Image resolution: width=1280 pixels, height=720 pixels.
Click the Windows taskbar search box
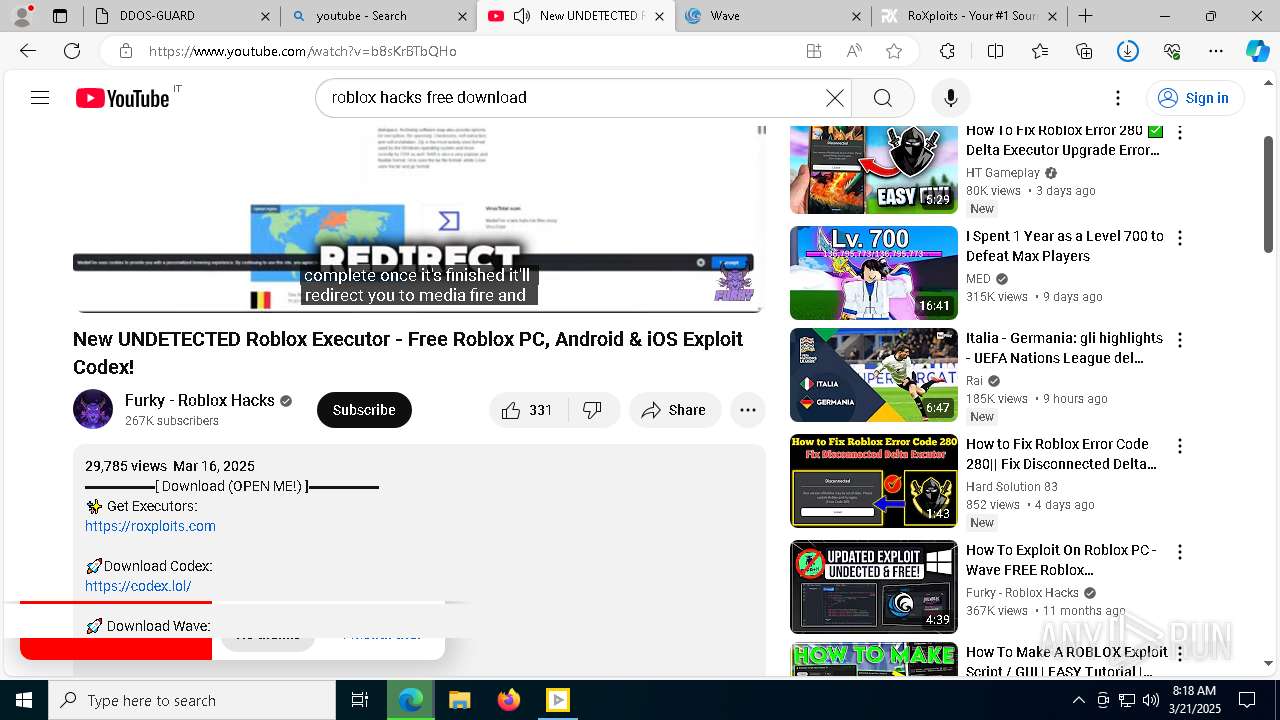point(192,700)
